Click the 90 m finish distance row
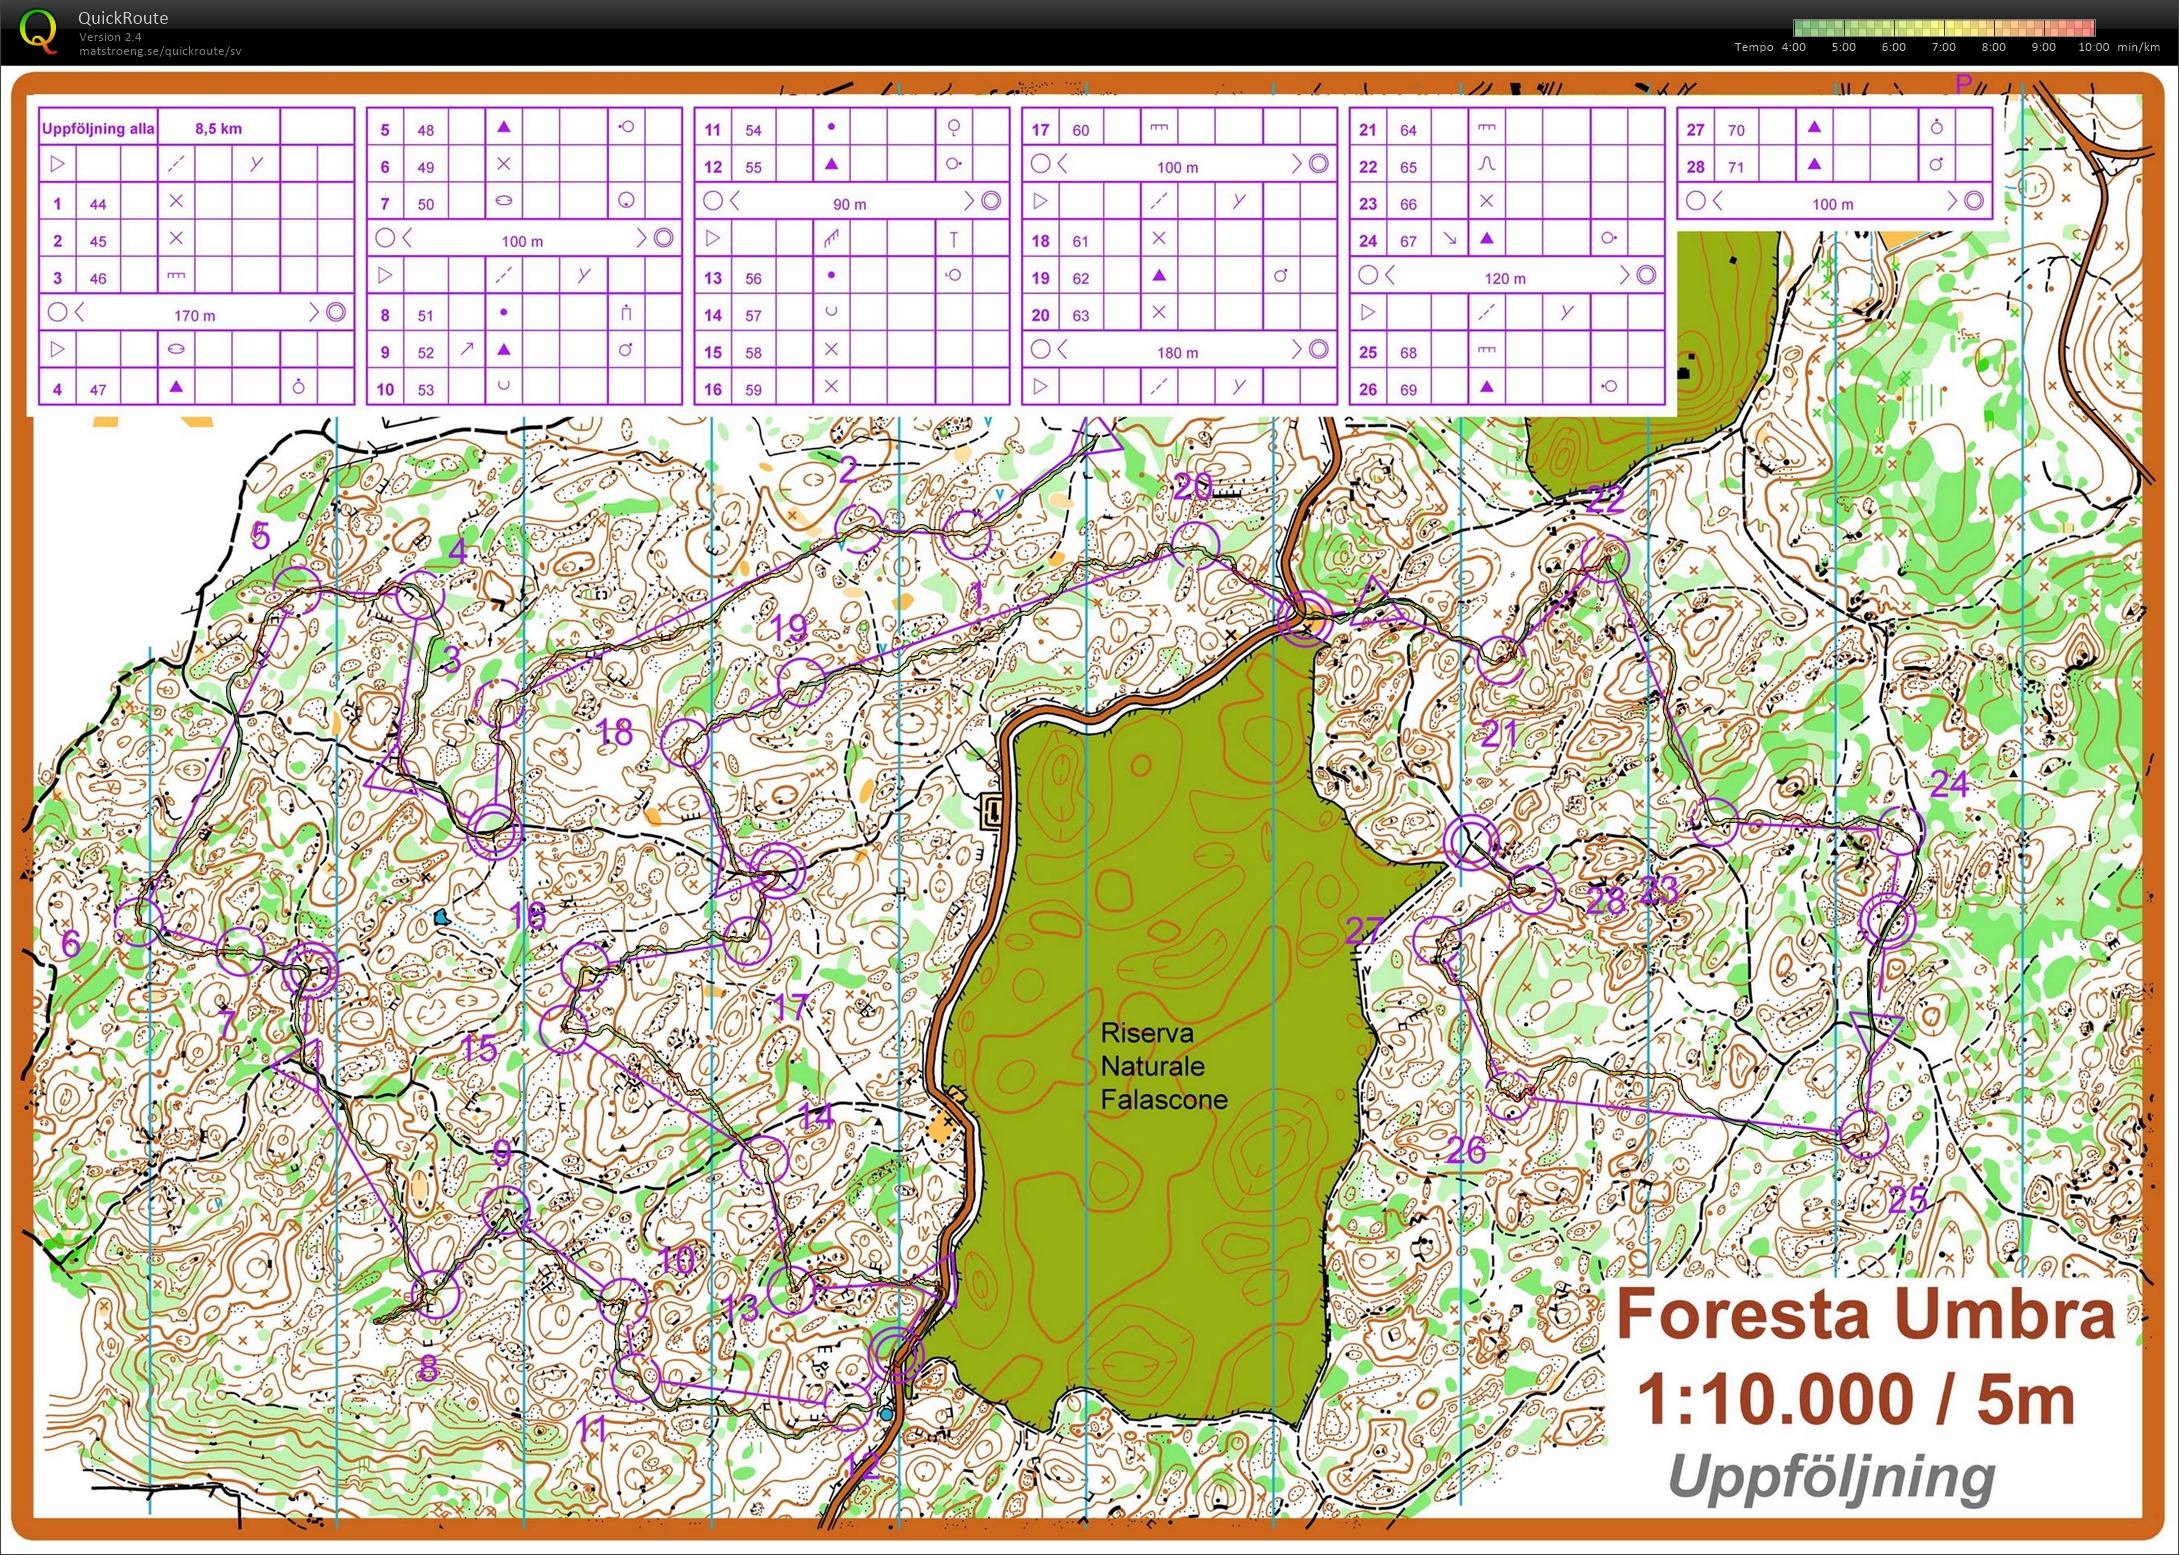 (851, 203)
